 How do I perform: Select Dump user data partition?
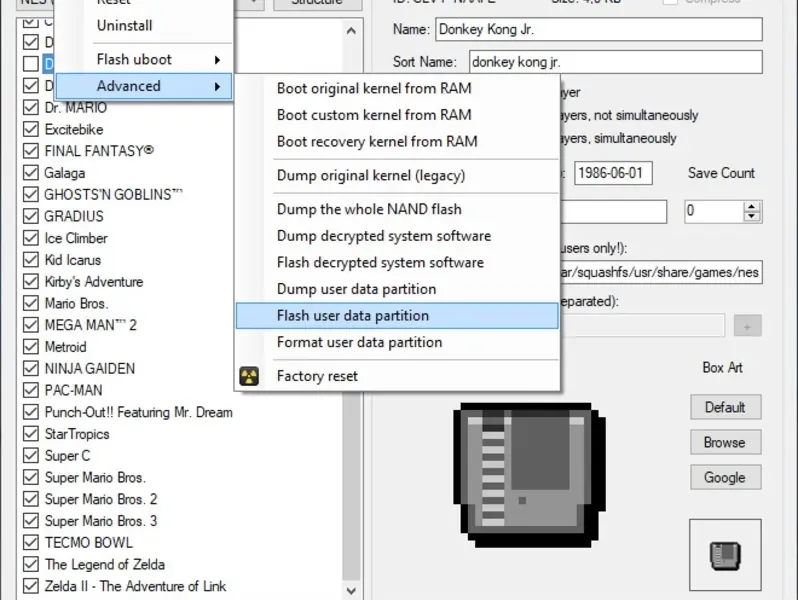(397, 289)
